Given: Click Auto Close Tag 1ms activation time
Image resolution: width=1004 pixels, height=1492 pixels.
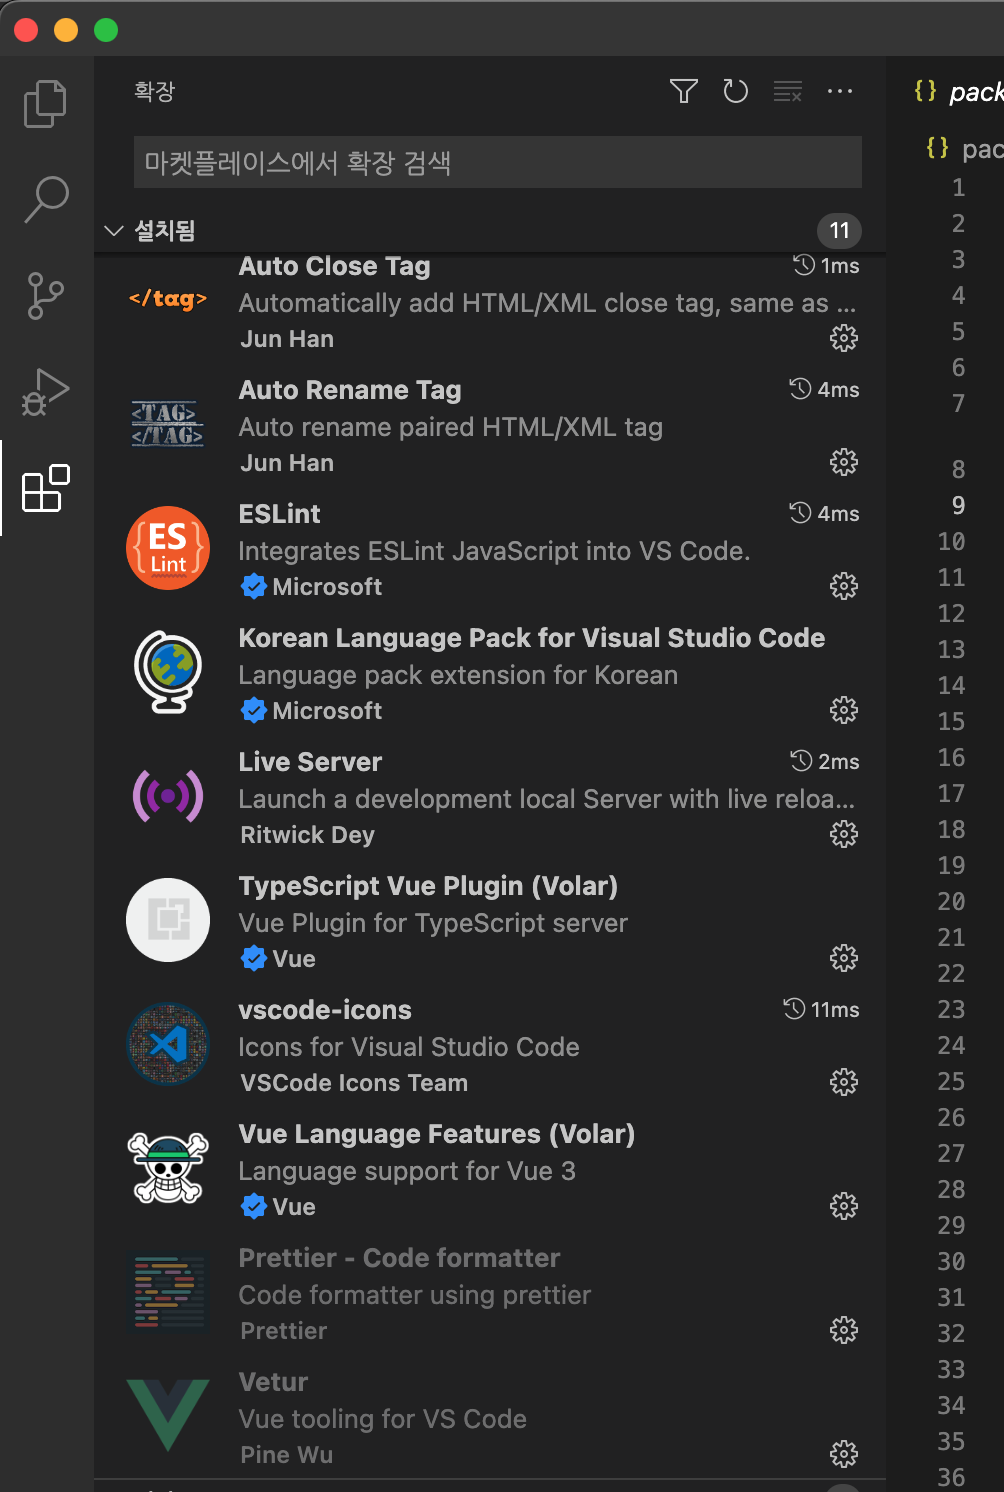Looking at the screenshot, I should (x=827, y=266).
